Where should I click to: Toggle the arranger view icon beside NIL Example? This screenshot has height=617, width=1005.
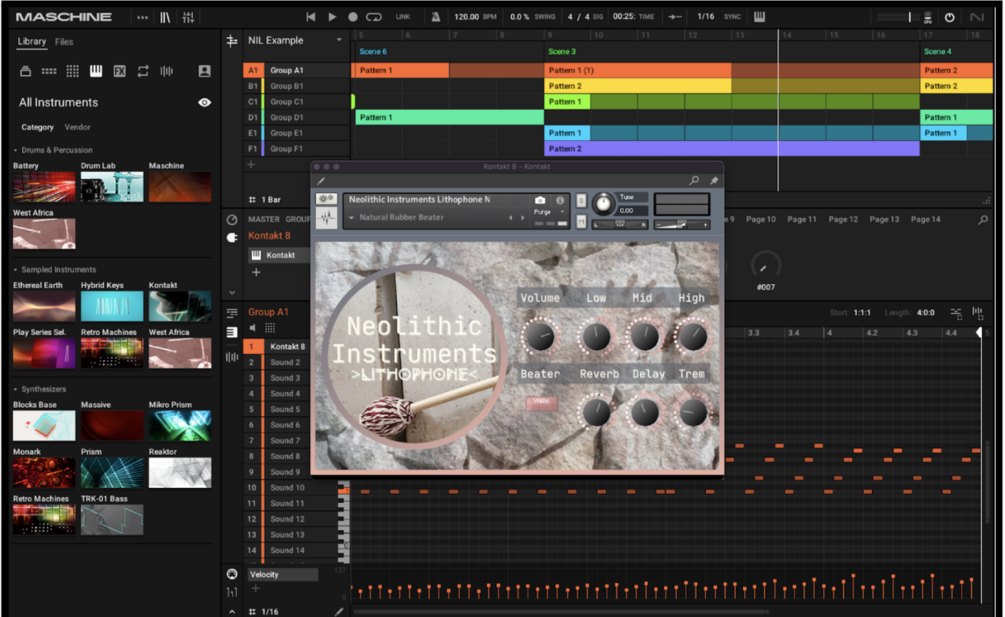(x=232, y=41)
